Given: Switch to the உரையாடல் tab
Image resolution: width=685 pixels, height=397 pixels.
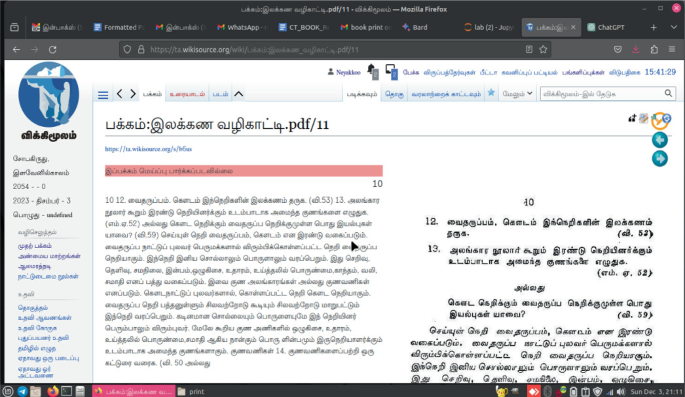Looking at the screenshot, I should (187, 94).
